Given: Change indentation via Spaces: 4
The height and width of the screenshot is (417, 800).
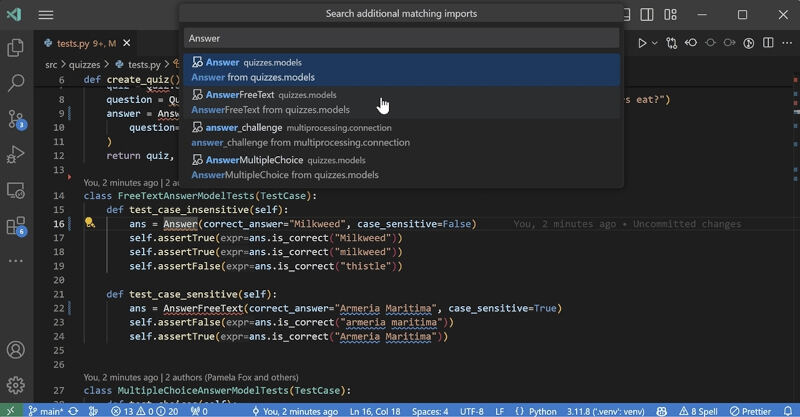Looking at the screenshot, I should [x=430, y=411].
